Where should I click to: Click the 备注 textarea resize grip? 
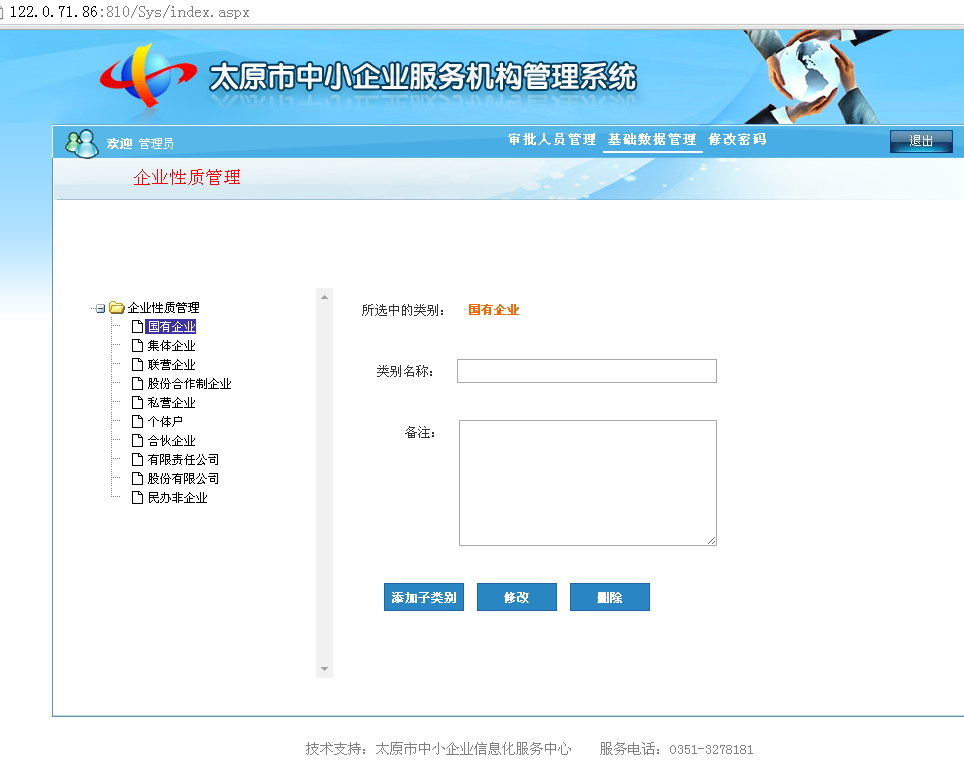pyautogui.click(x=711, y=540)
